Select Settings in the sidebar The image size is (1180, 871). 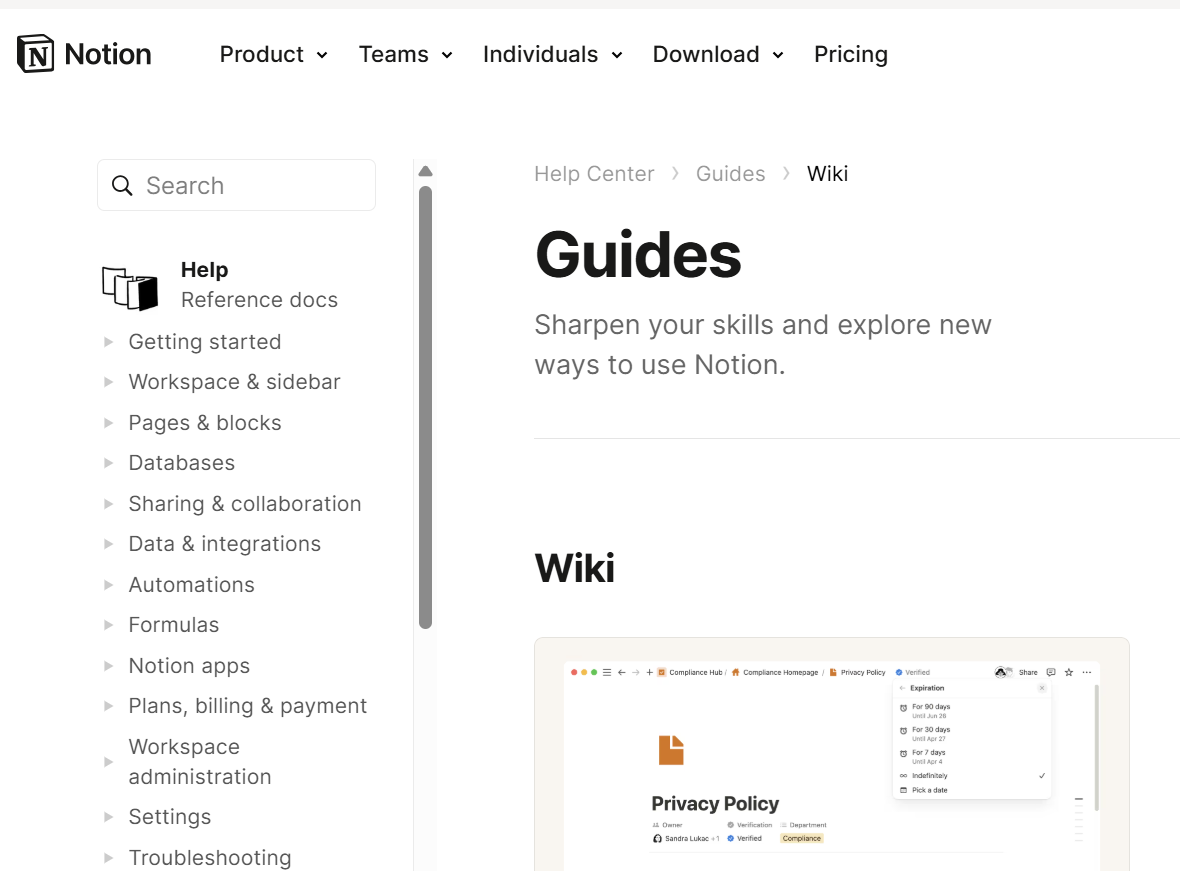point(169,817)
